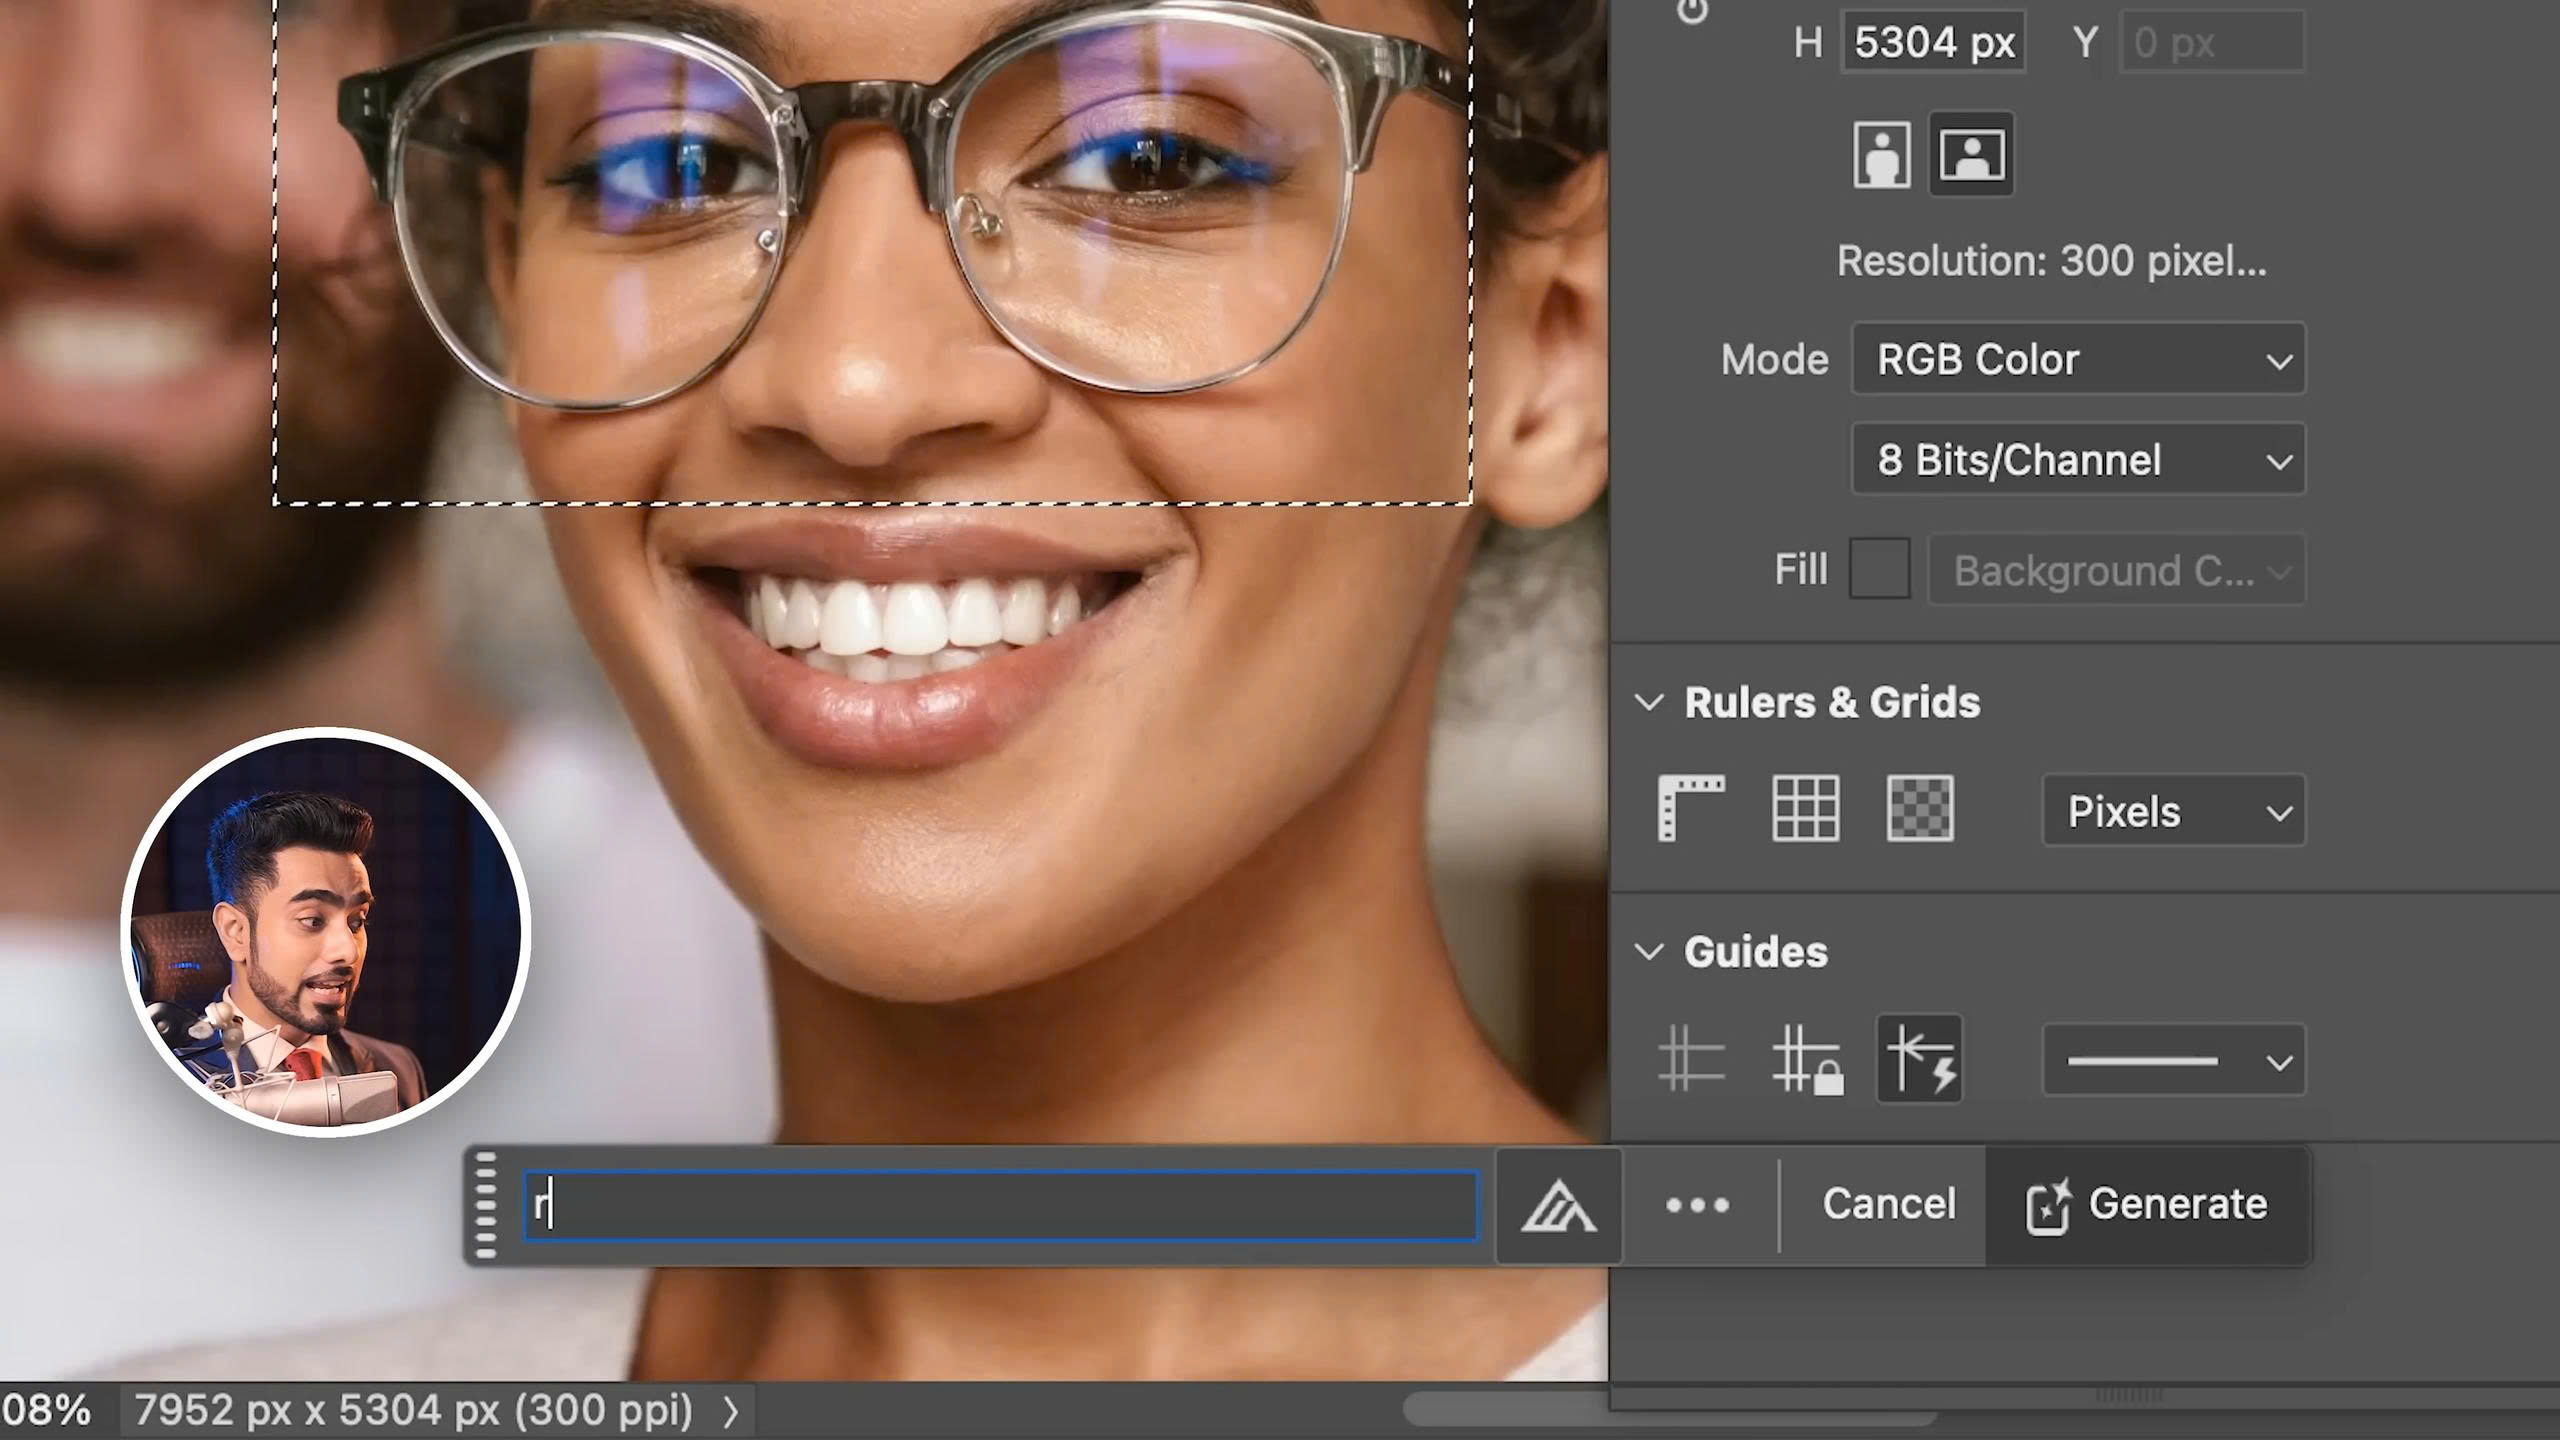Select portrait orientation icon

click(1881, 155)
